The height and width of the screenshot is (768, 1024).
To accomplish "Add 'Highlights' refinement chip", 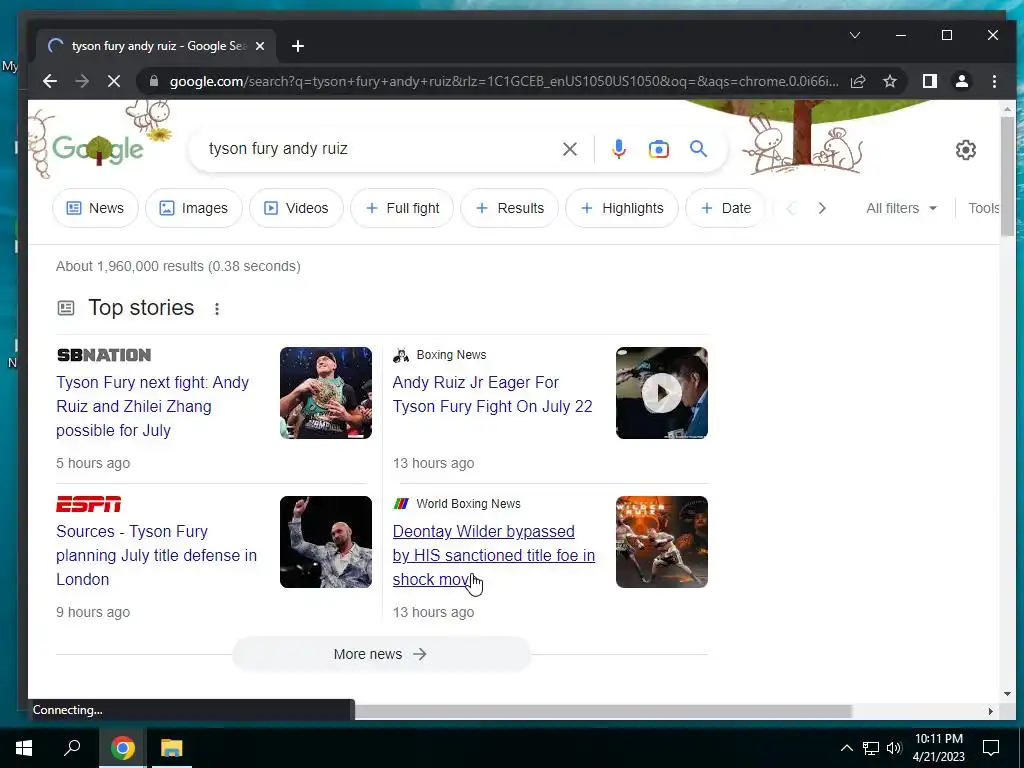I will pyautogui.click(x=622, y=208).
